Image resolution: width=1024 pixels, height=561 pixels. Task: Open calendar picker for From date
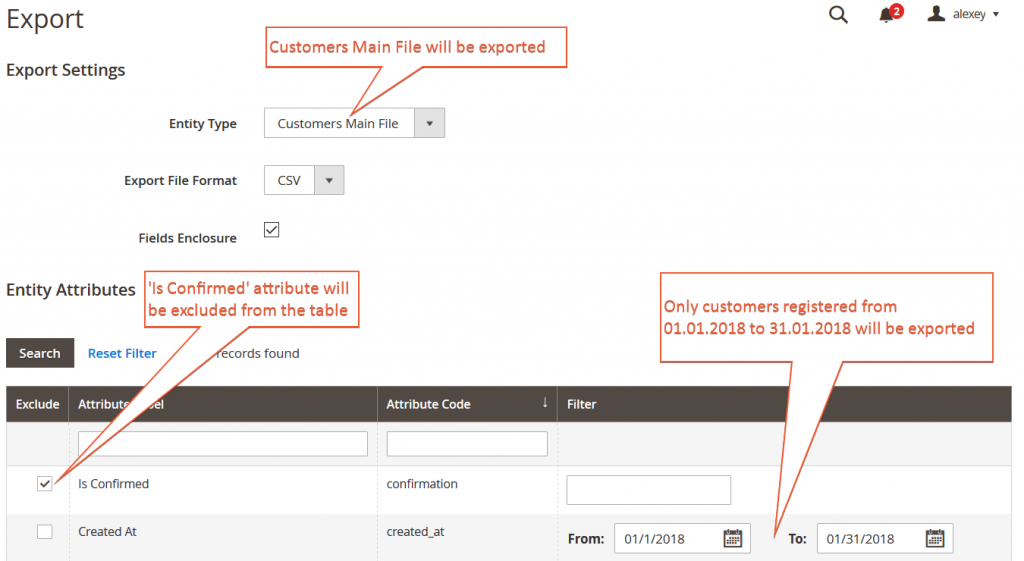pyautogui.click(x=733, y=539)
